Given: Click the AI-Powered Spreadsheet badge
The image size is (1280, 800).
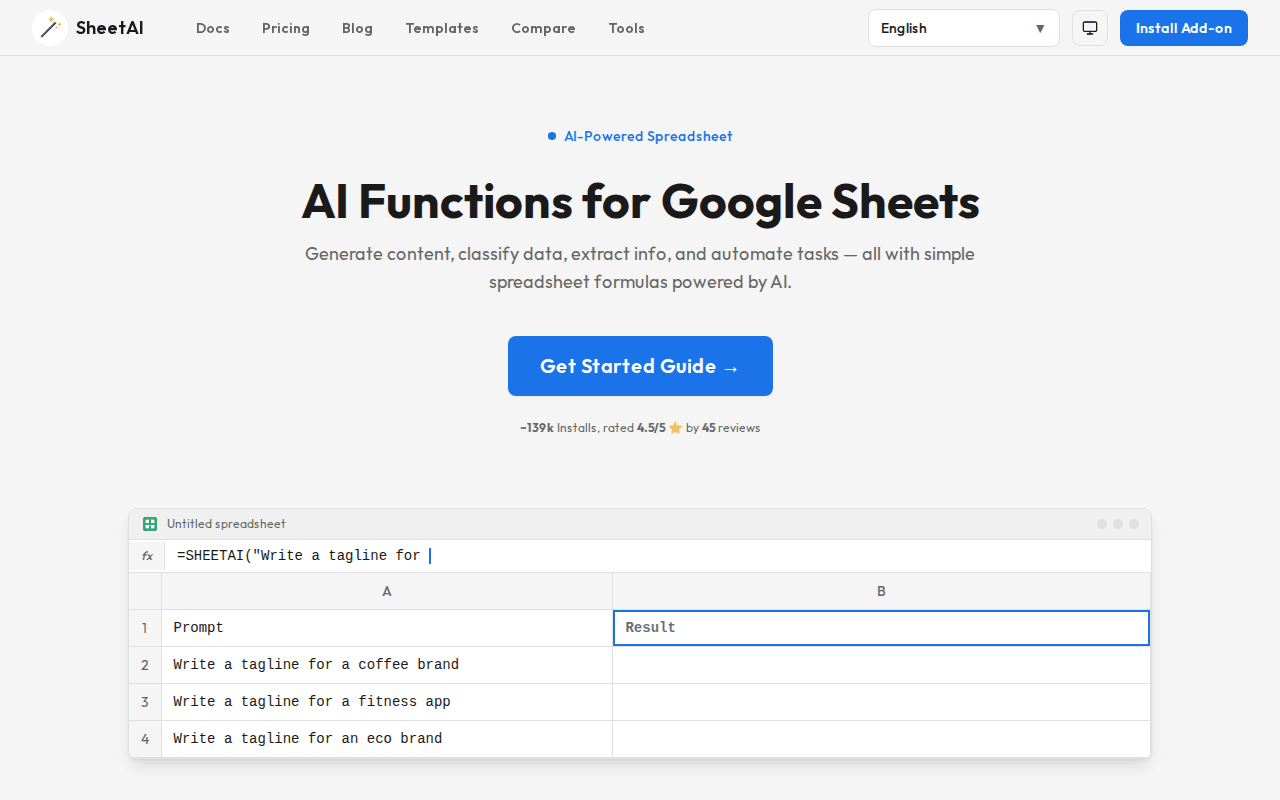Looking at the screenshot, I should click(x=640, y=136).
